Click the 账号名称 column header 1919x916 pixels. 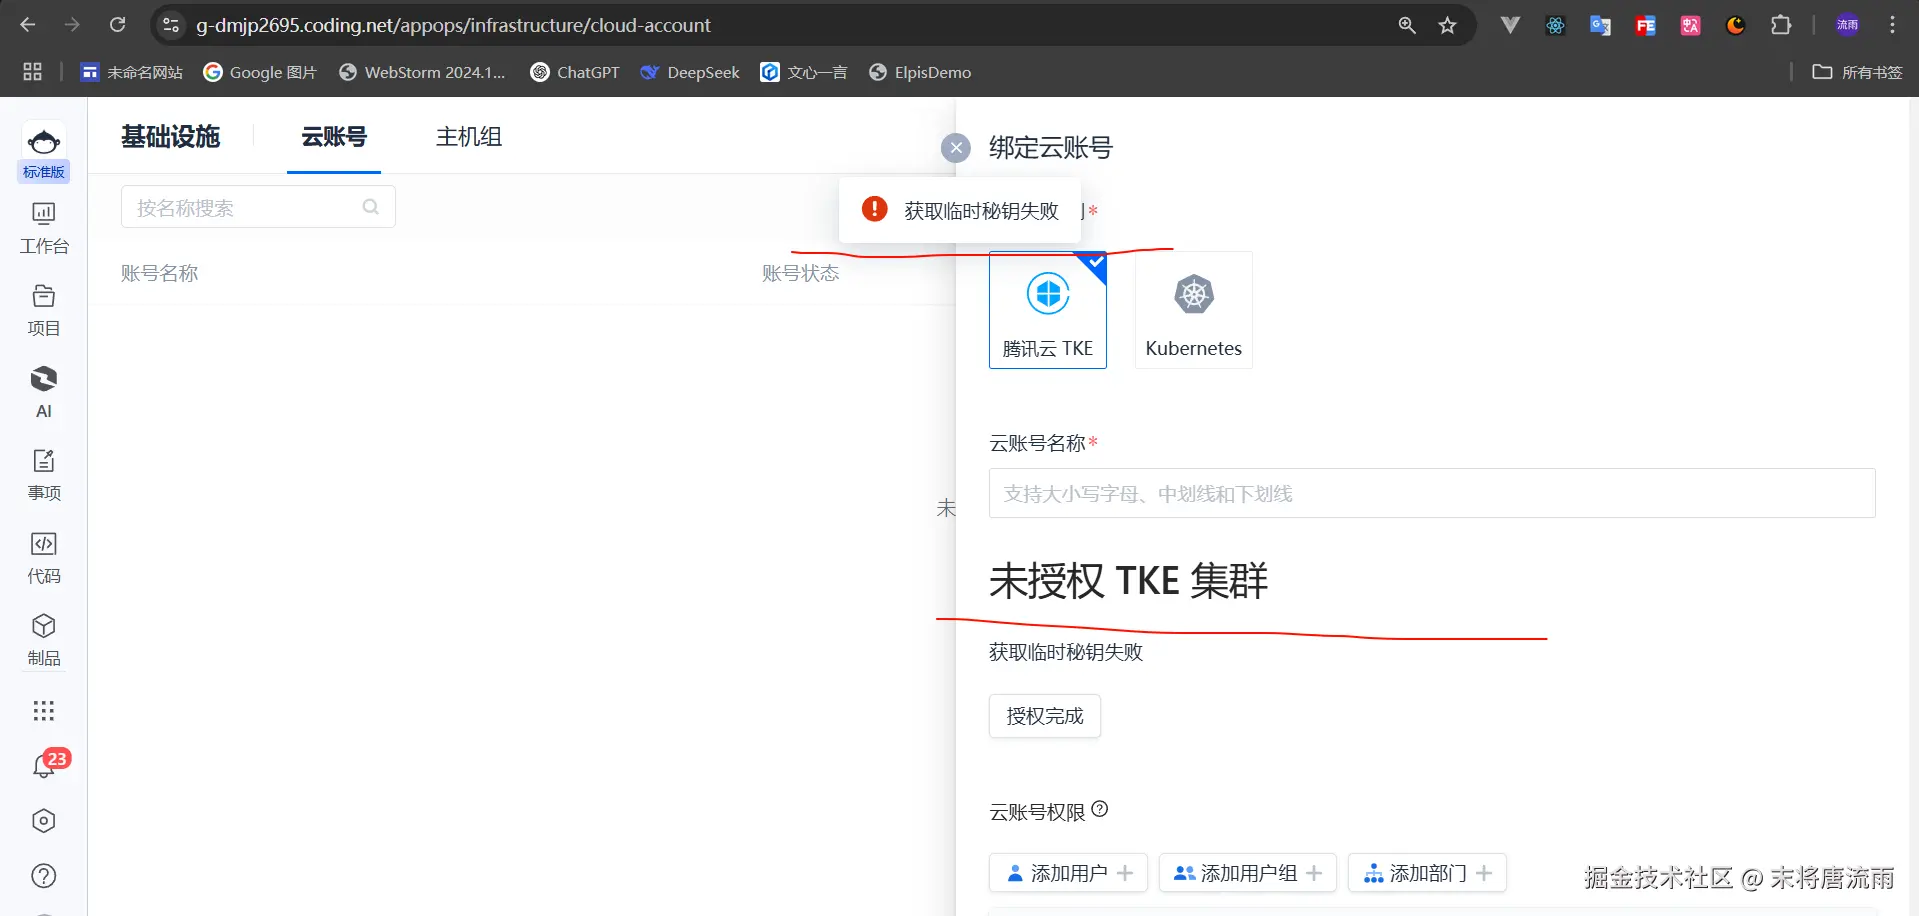pos(160,273)
